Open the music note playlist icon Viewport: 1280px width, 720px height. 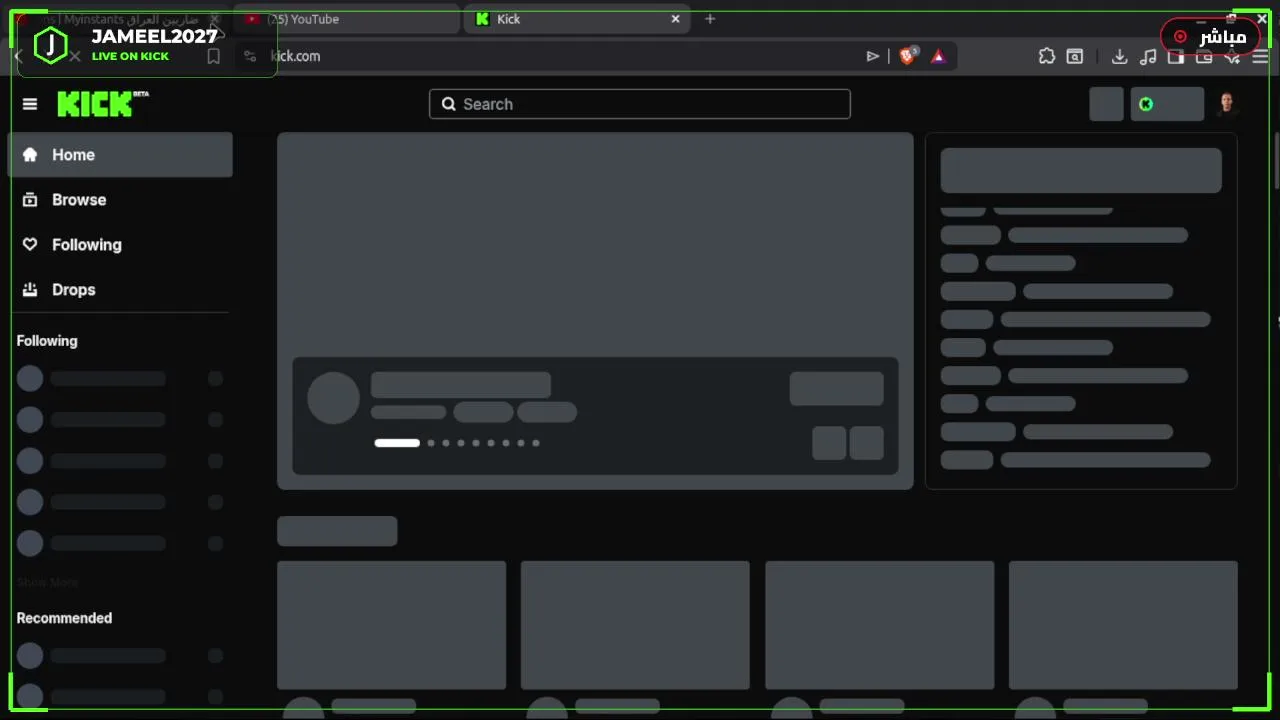(x=1148, y=57)
